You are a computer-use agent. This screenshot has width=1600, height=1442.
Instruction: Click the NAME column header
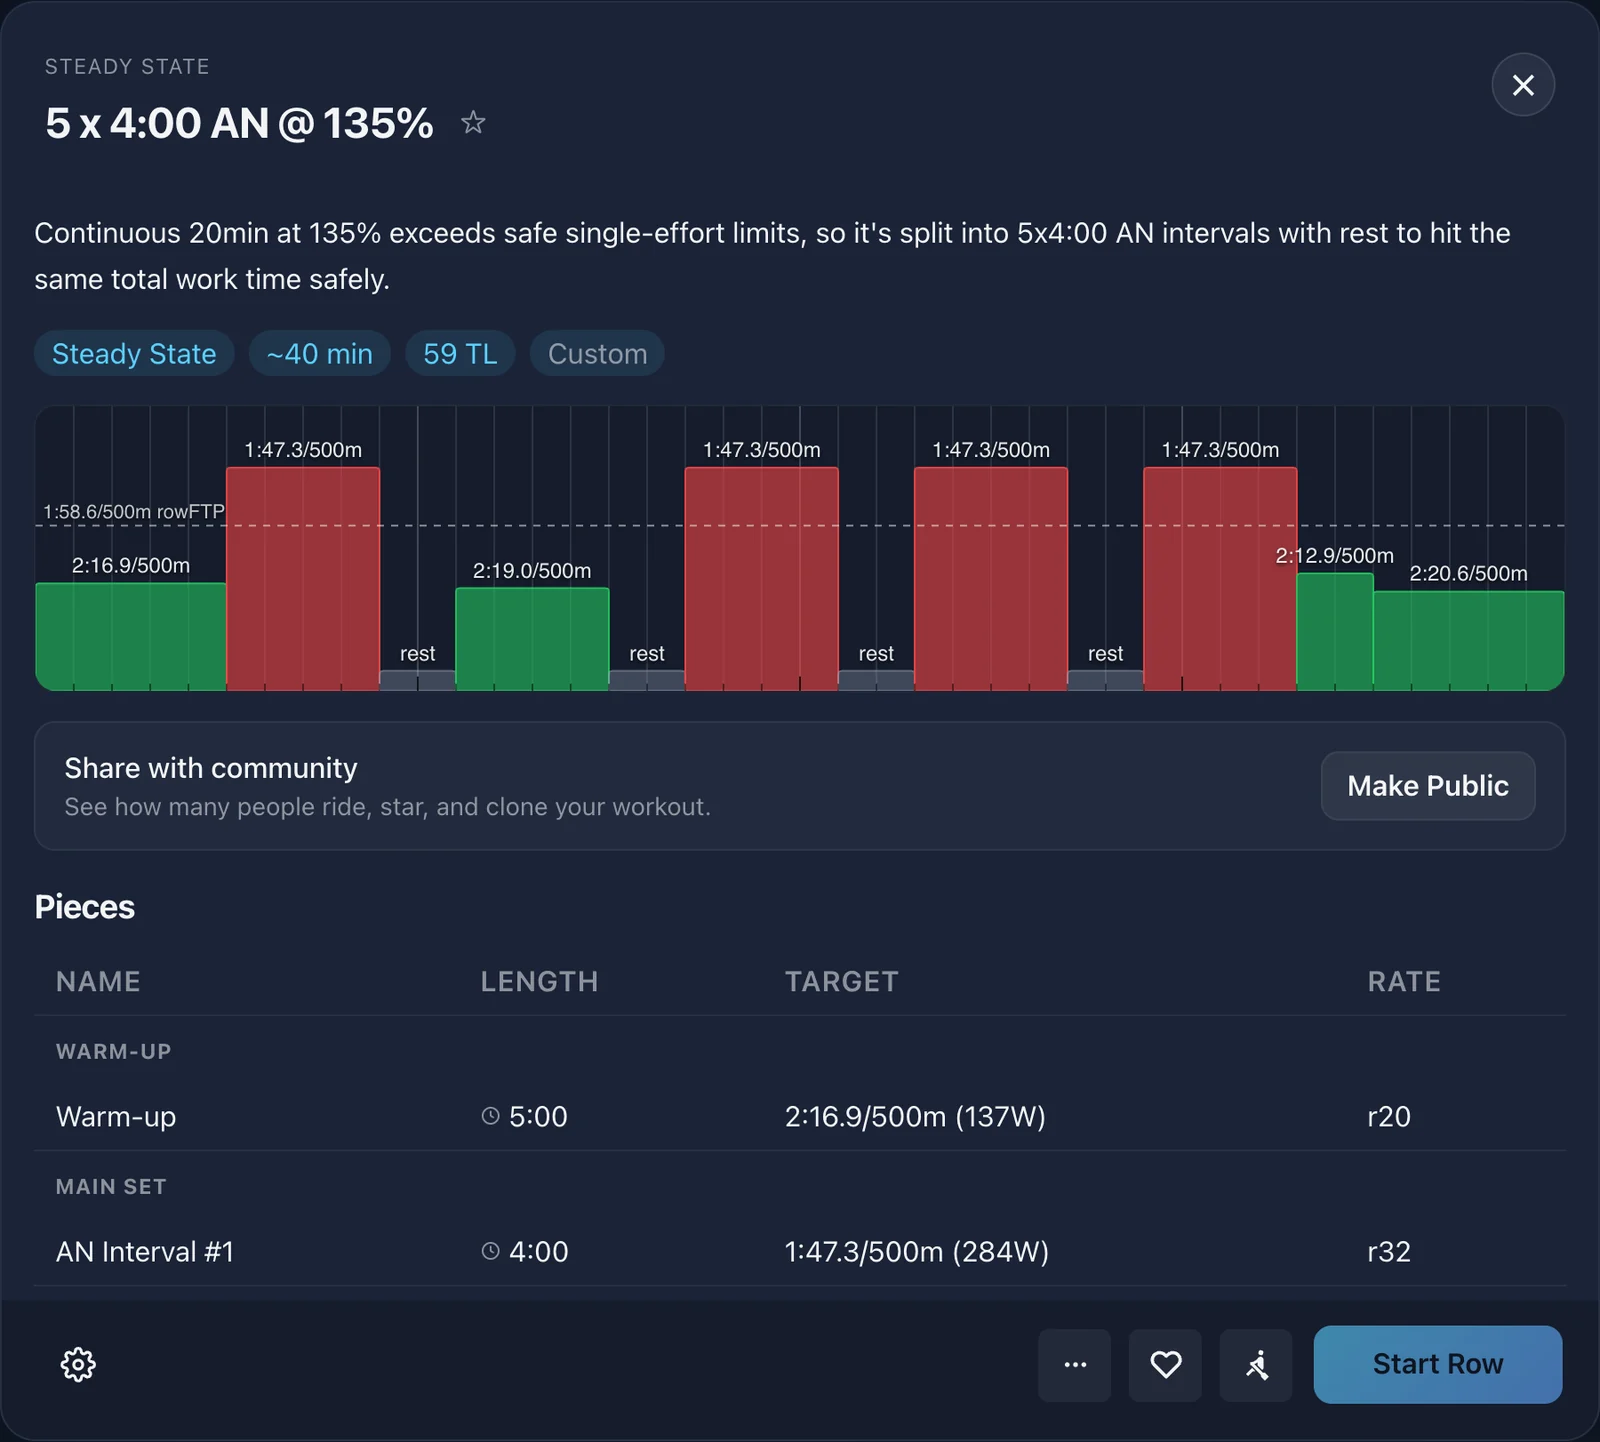tap(98, 981)
